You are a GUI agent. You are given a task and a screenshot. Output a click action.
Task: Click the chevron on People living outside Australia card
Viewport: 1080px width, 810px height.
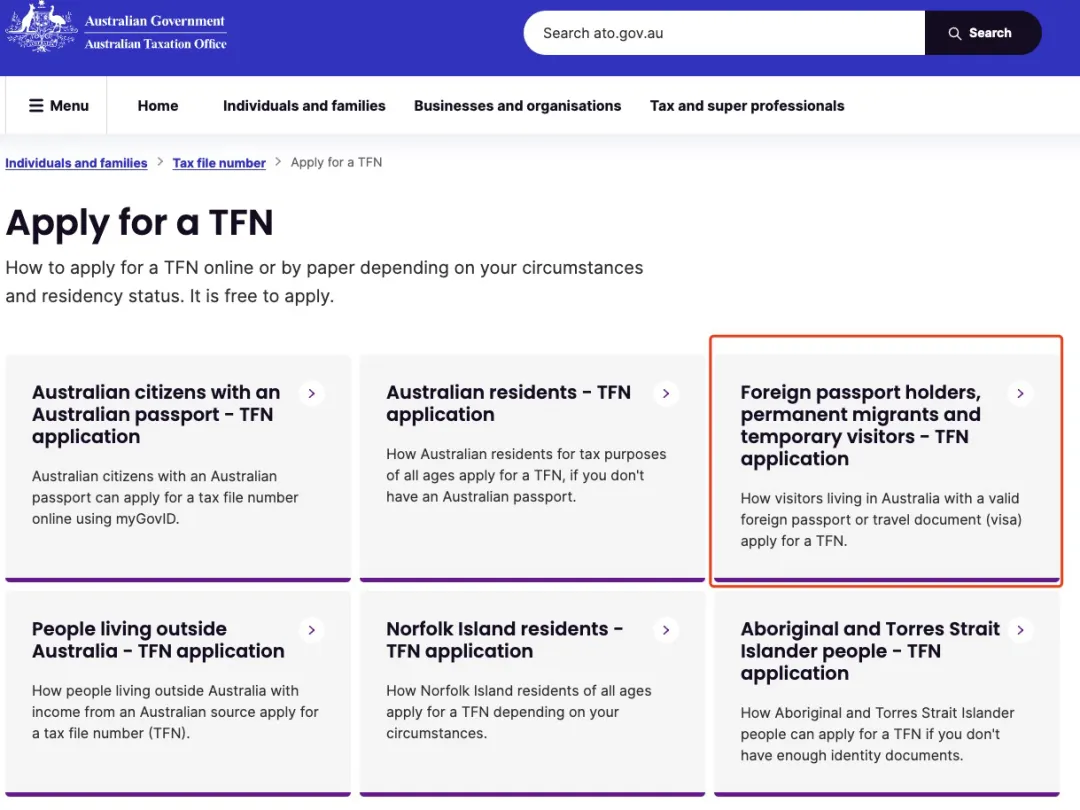(x=312, y=630)
